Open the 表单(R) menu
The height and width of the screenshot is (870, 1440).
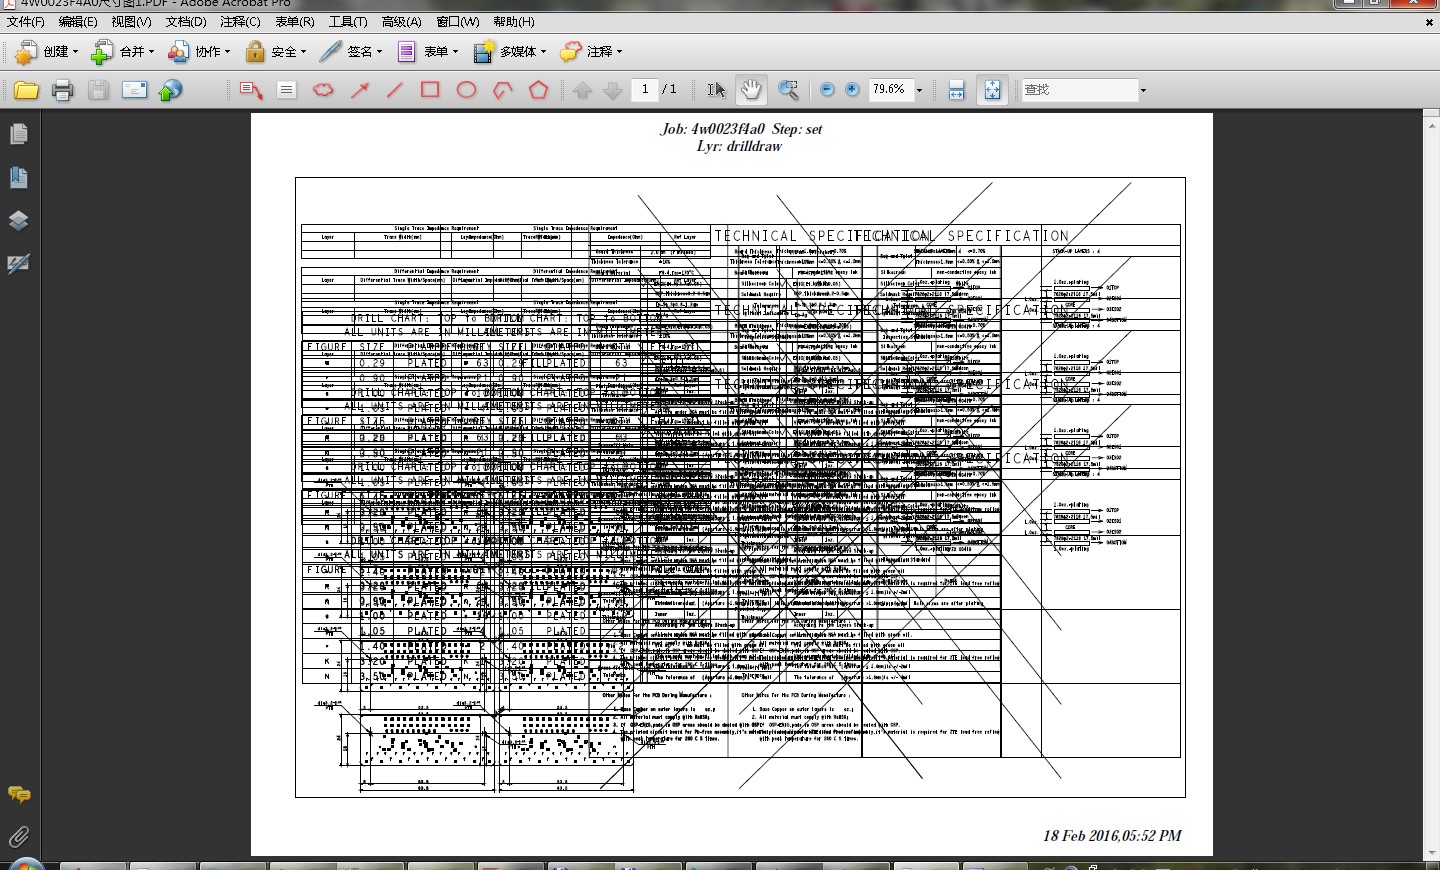294,22
